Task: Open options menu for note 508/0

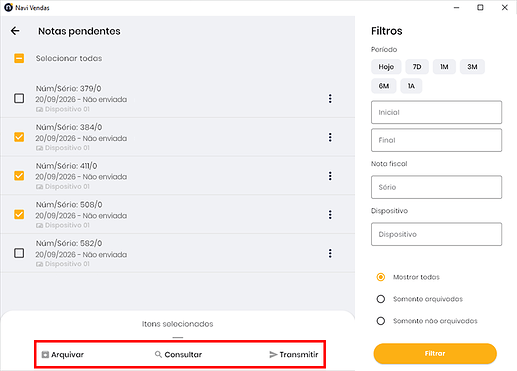Action: tap(330, 215)
